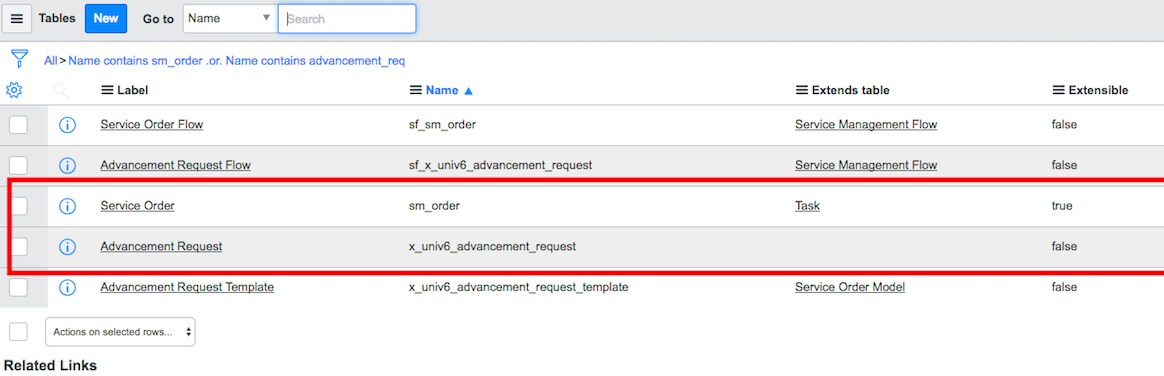Open the Go to Name field dropdown
The width and height of the screenshot is (1164, 376).
coord(229,19)
